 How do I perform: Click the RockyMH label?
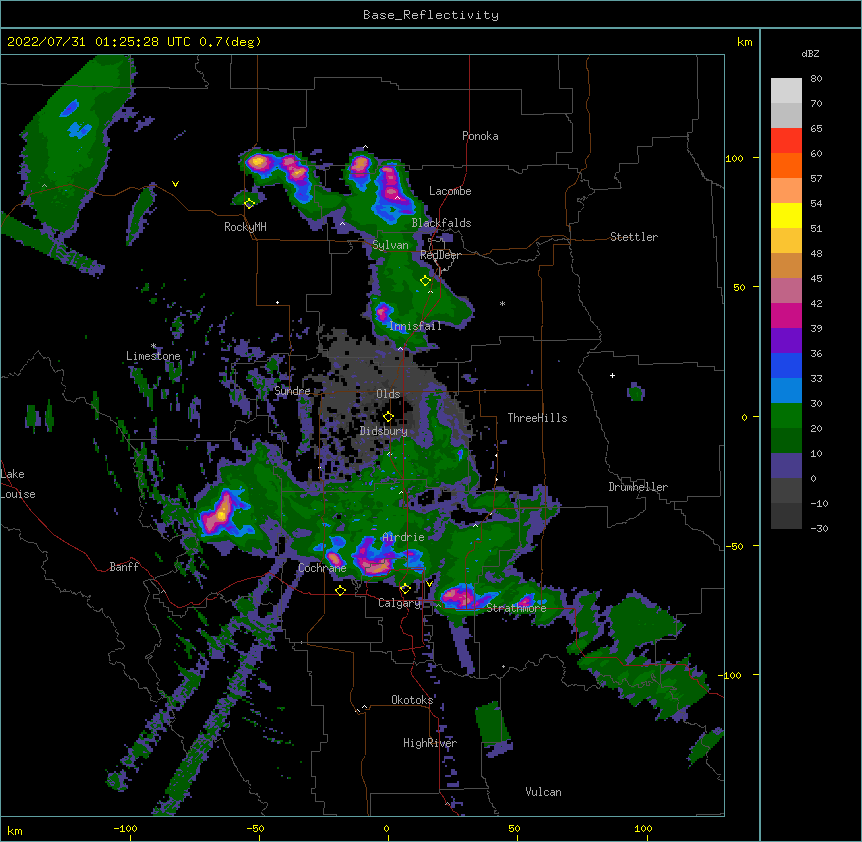pyautogui.click(x=245, y=226)
